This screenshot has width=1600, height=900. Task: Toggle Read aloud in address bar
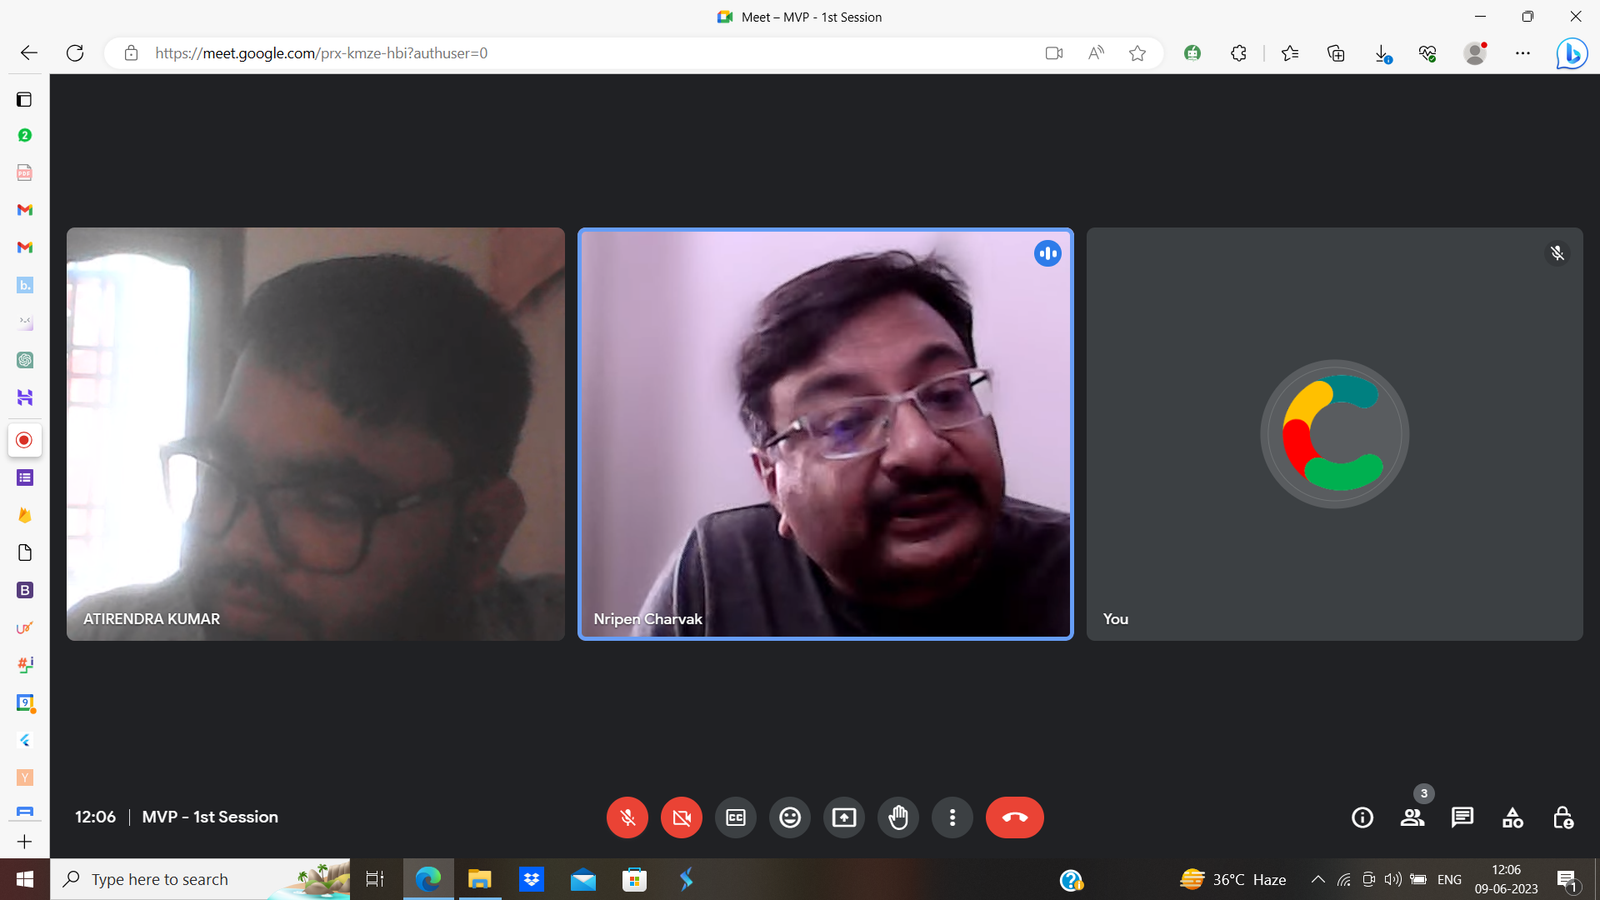tap(1096, 53)
